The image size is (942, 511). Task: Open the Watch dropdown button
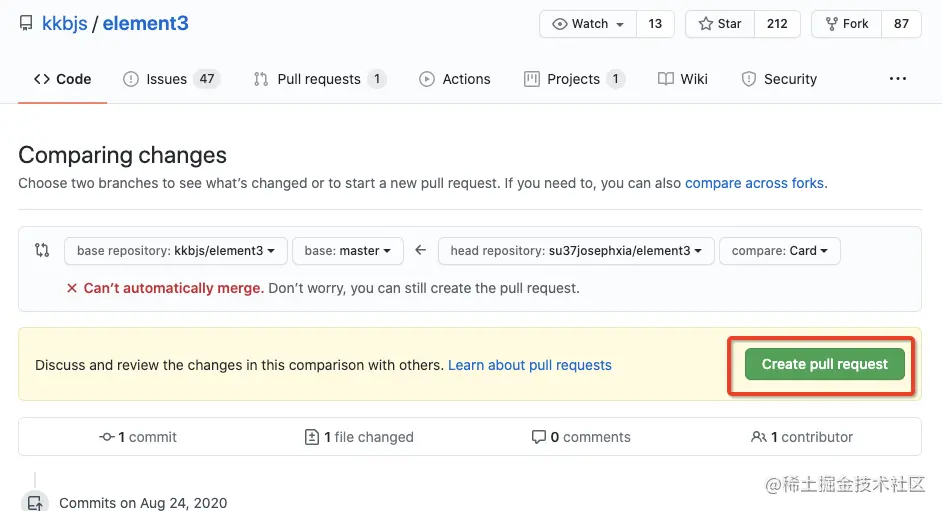point(589,24)
